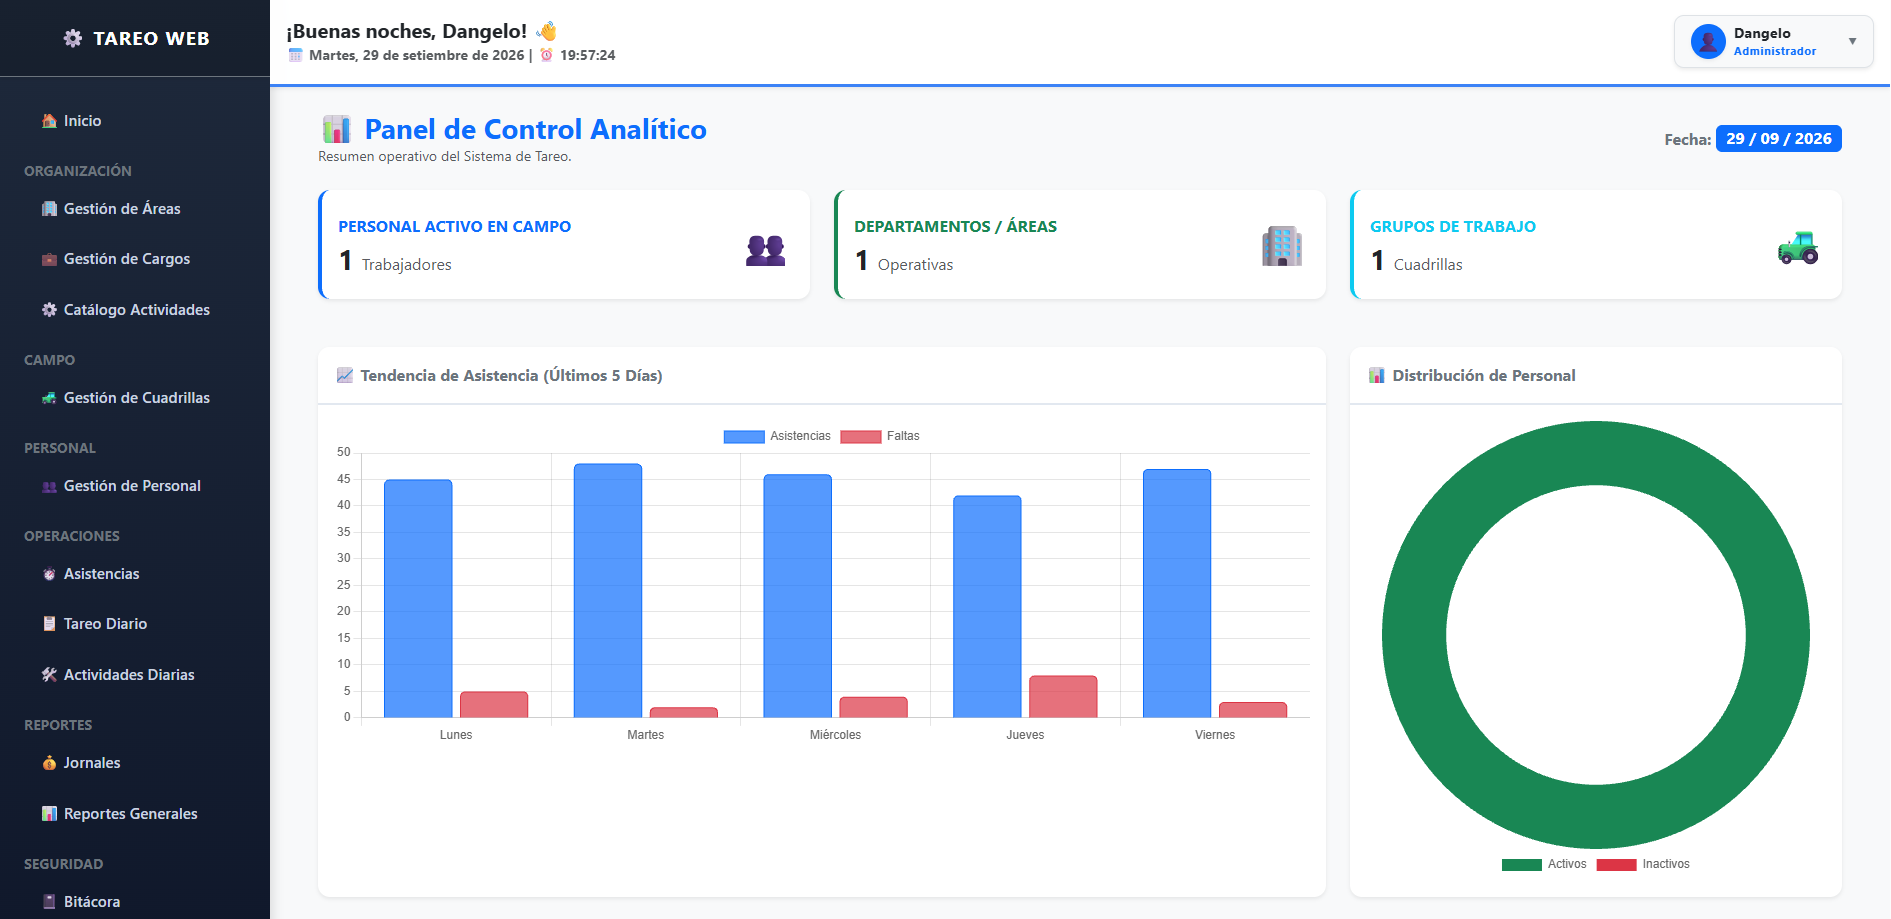Open the Gestión de Áreas menu item

click(x=135, y=209)
